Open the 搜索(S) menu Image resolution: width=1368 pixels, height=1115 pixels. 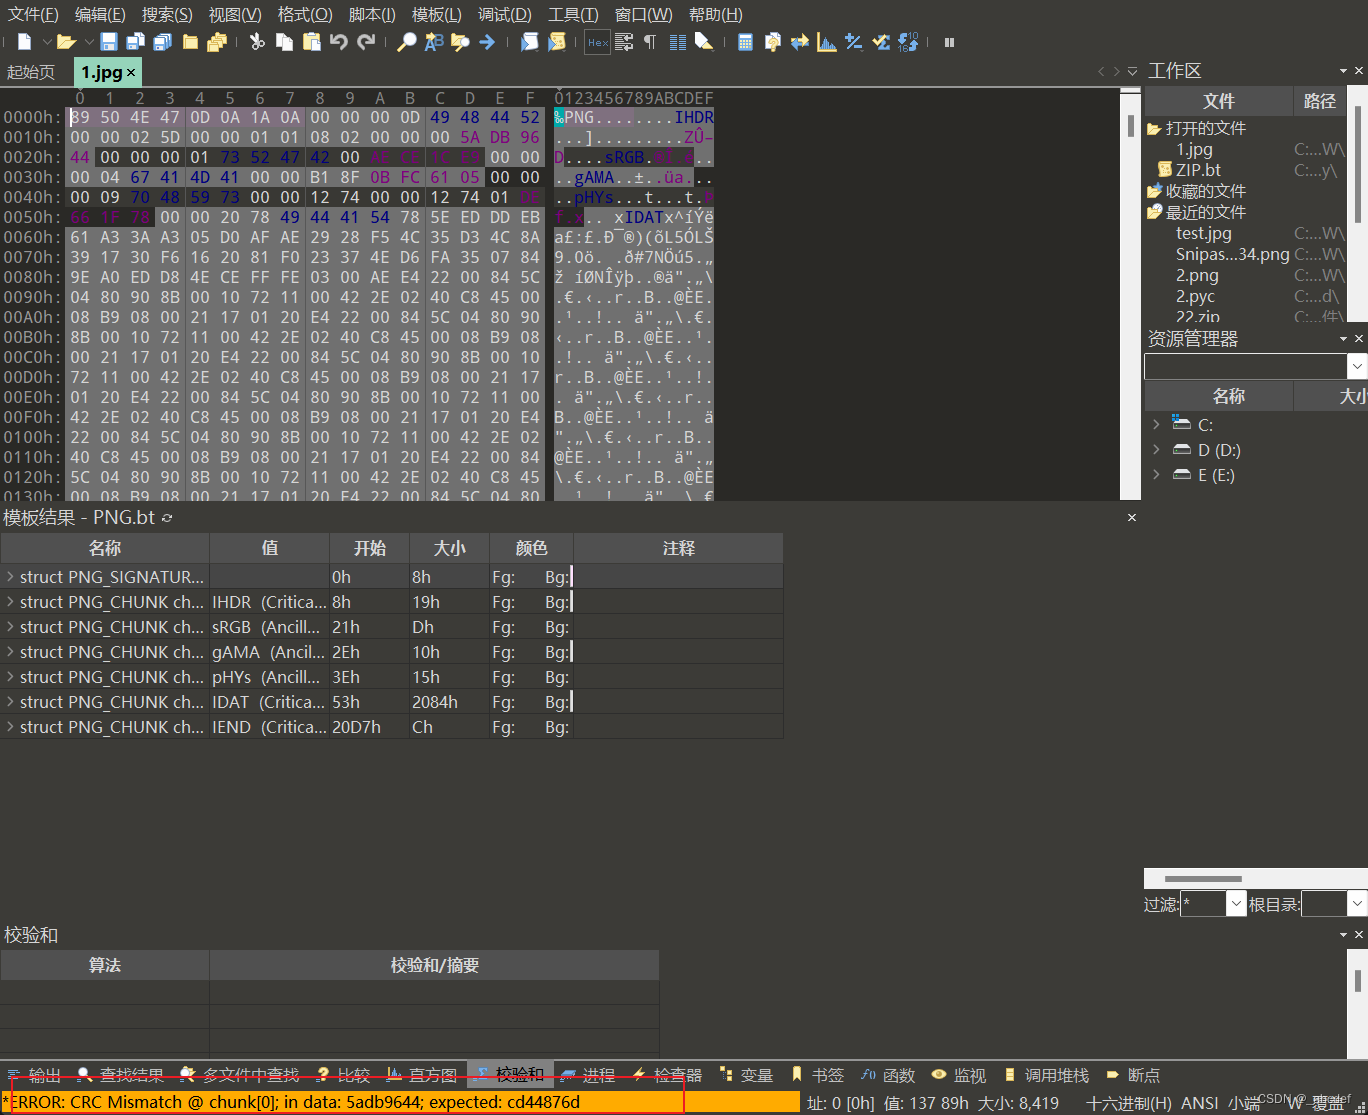click(167, 14)
